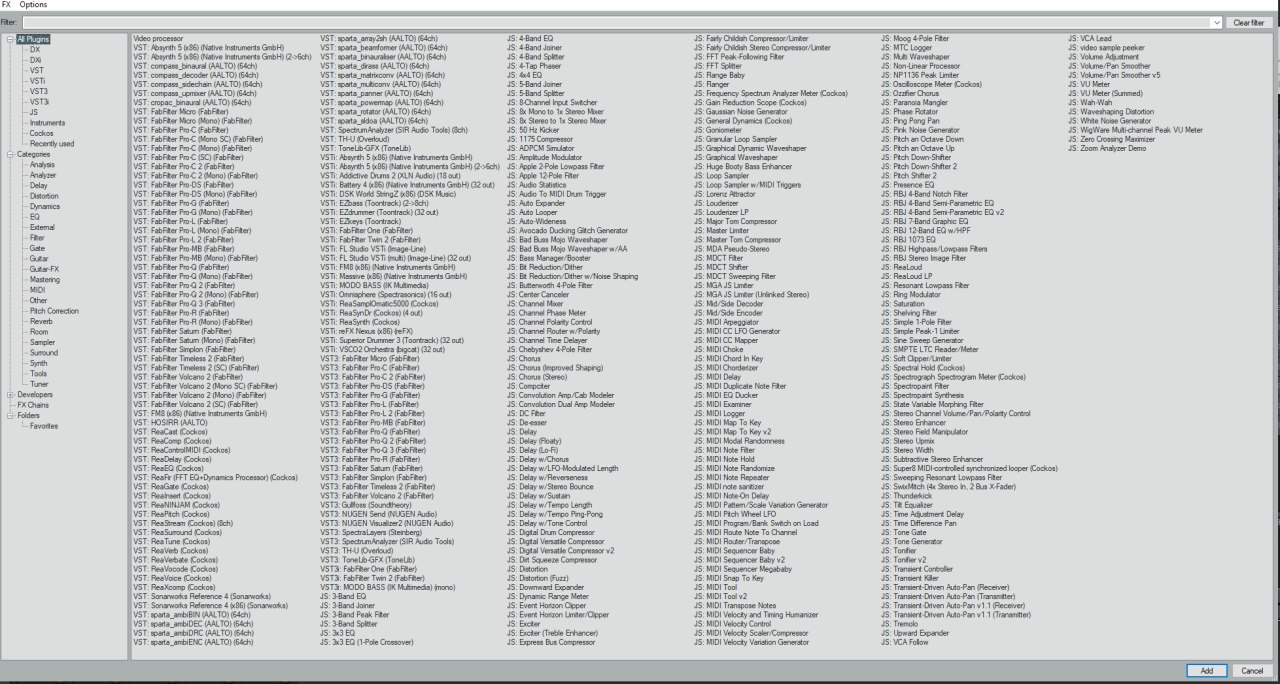This screenshot has width=1280, height=684.
Task: Select the Dynamics category
Action: [x=45, y=207]
